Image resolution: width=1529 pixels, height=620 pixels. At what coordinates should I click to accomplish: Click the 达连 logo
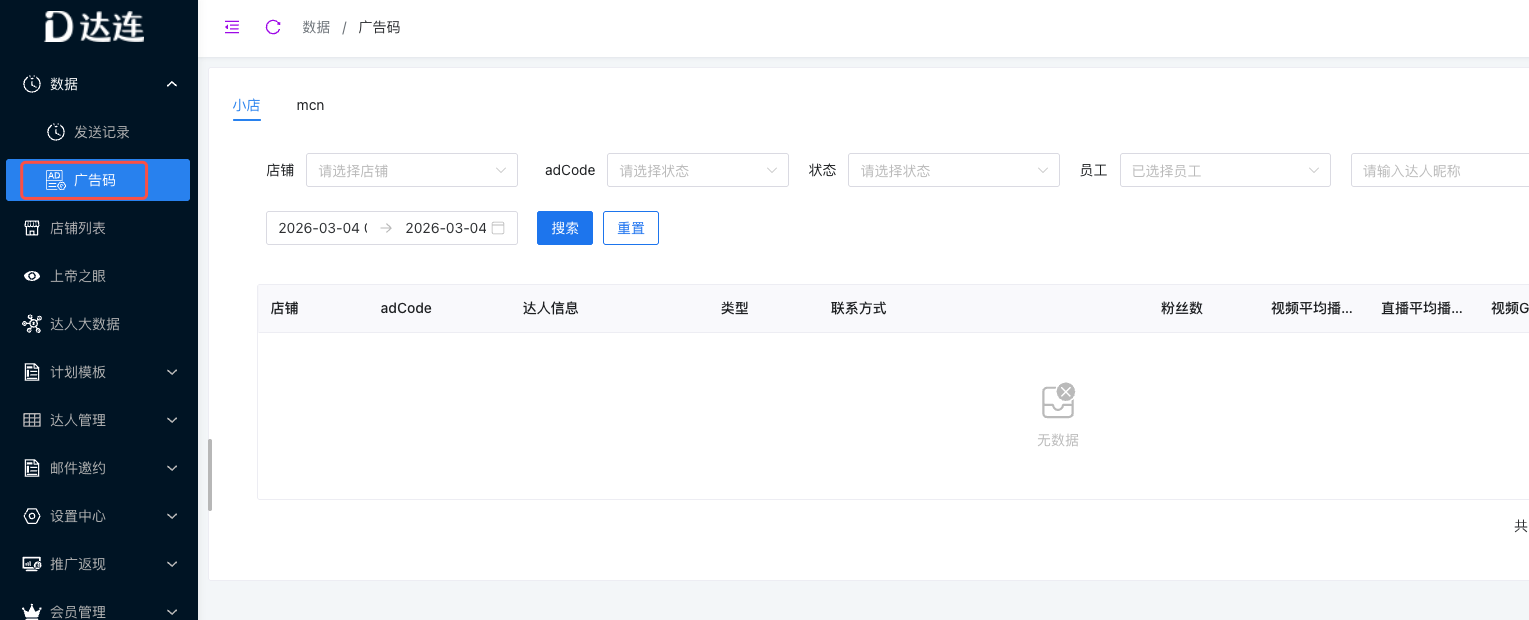(95, 26)
